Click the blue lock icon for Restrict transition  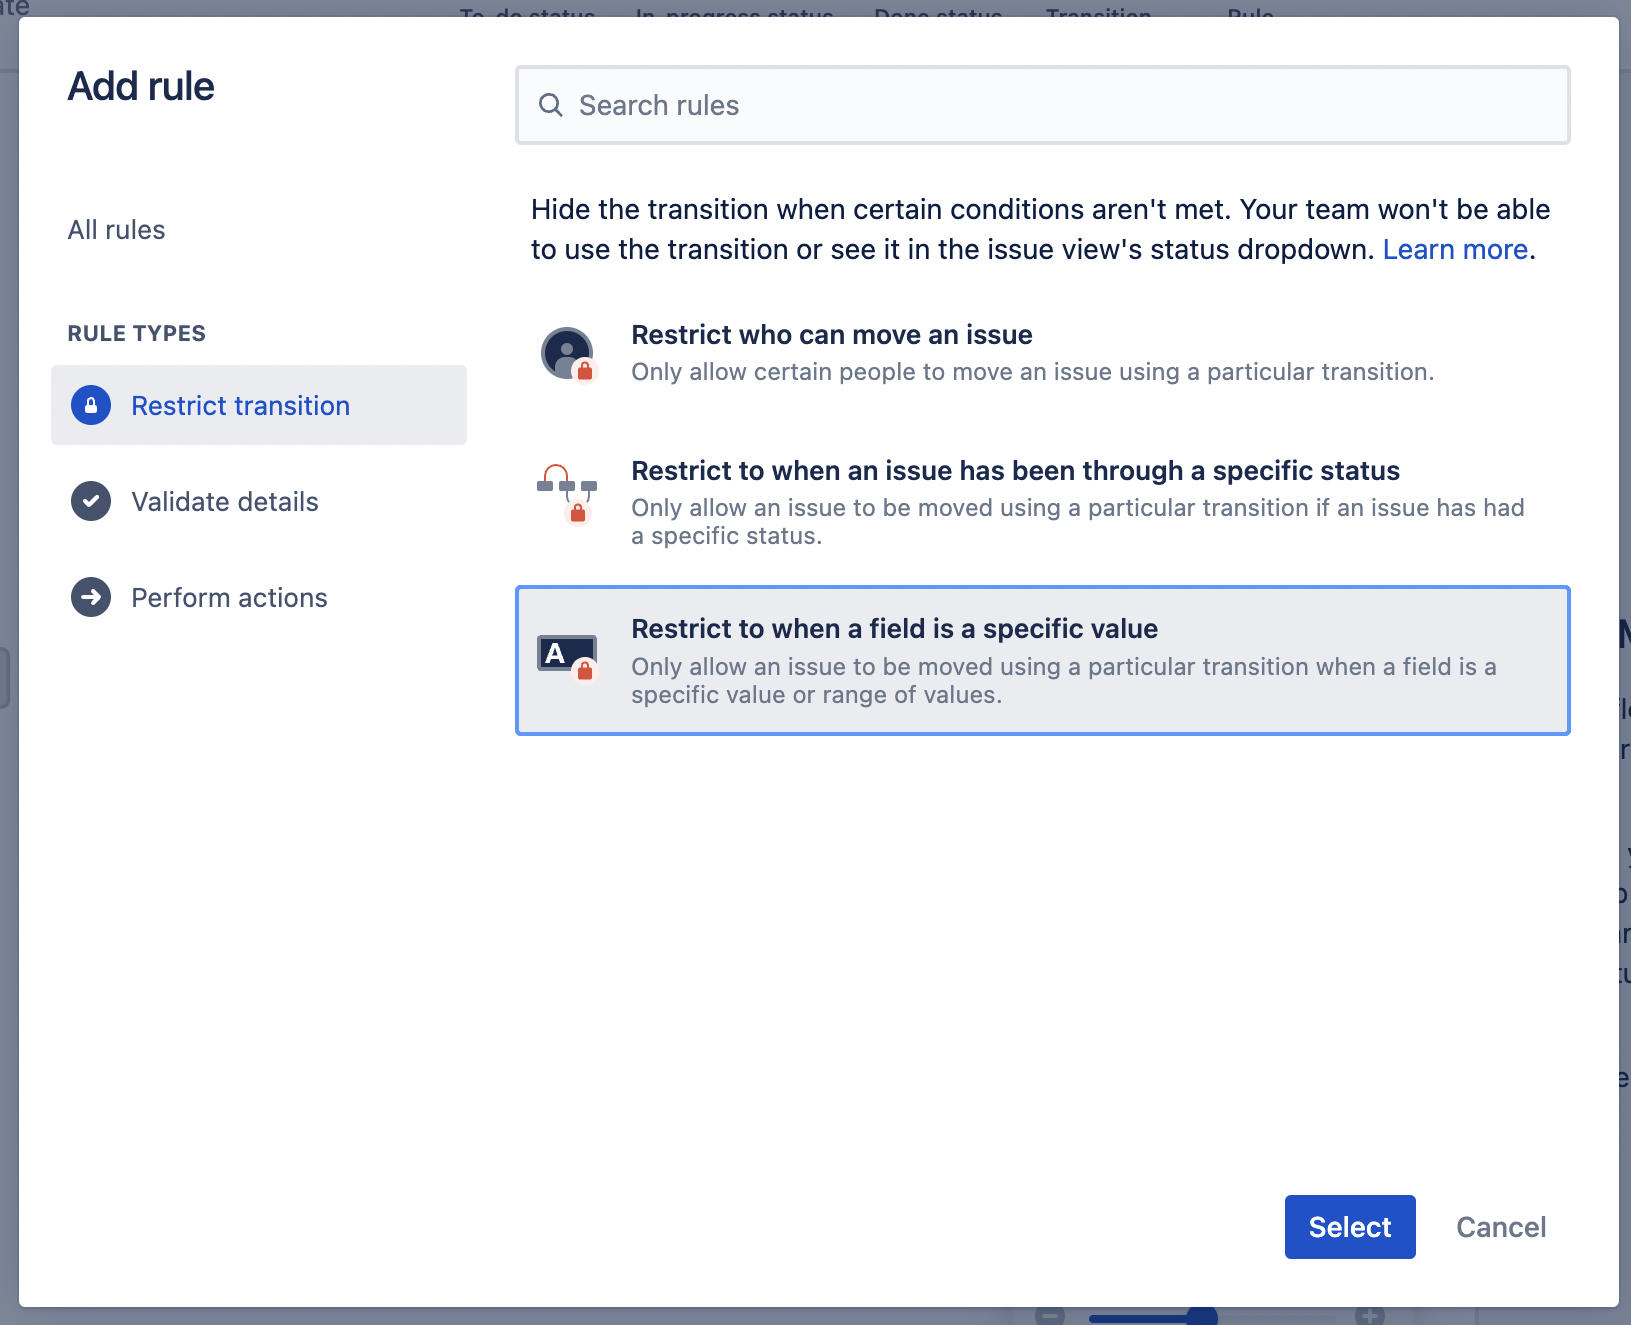tap(91, 405)
